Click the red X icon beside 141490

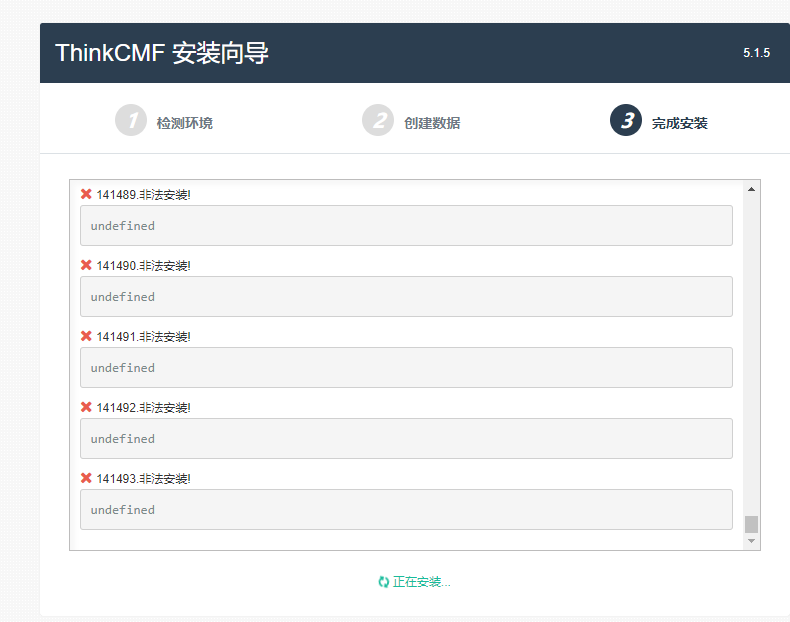[x=86, y=265]
